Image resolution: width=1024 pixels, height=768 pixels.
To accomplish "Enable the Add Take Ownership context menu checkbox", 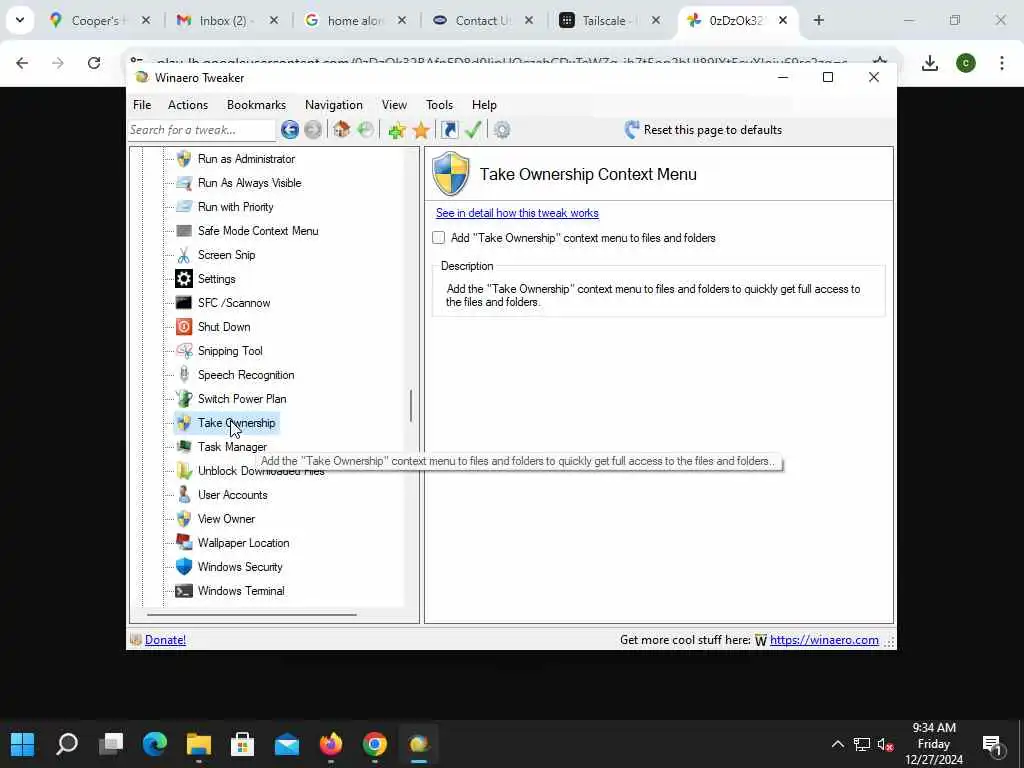I will (438, 238).
